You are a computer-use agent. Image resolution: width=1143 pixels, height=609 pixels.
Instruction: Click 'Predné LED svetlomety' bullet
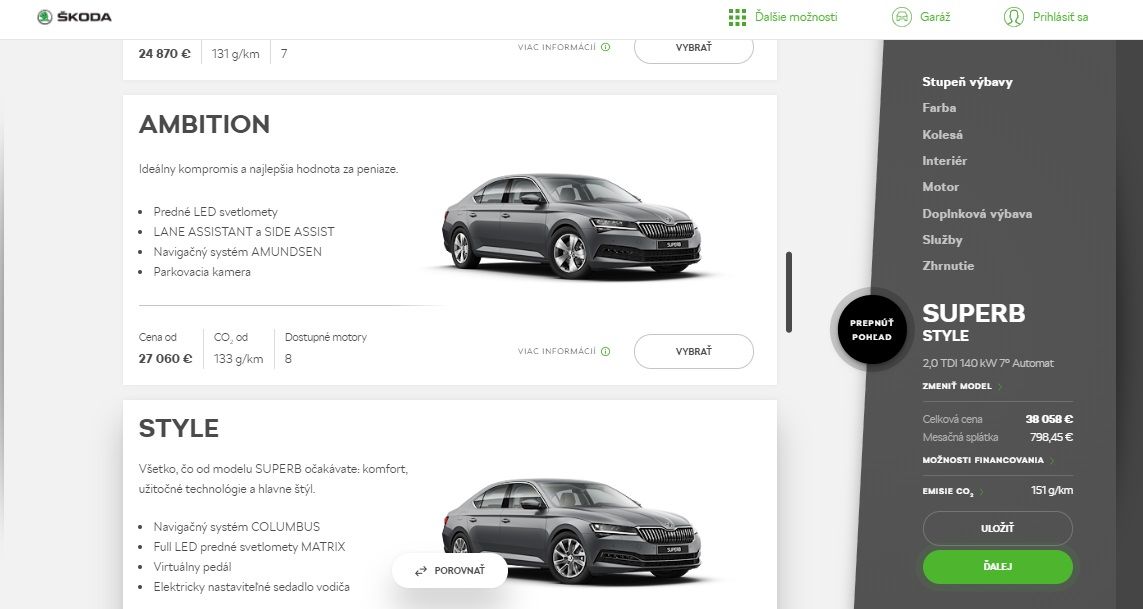(x=216, y=212)
